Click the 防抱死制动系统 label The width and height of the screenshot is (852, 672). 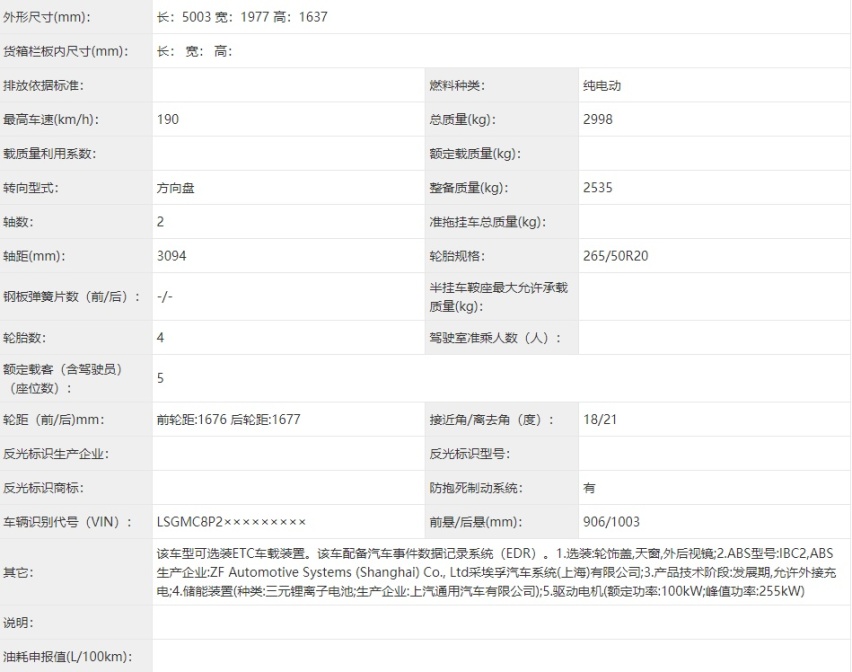click(x=476, y=488)
